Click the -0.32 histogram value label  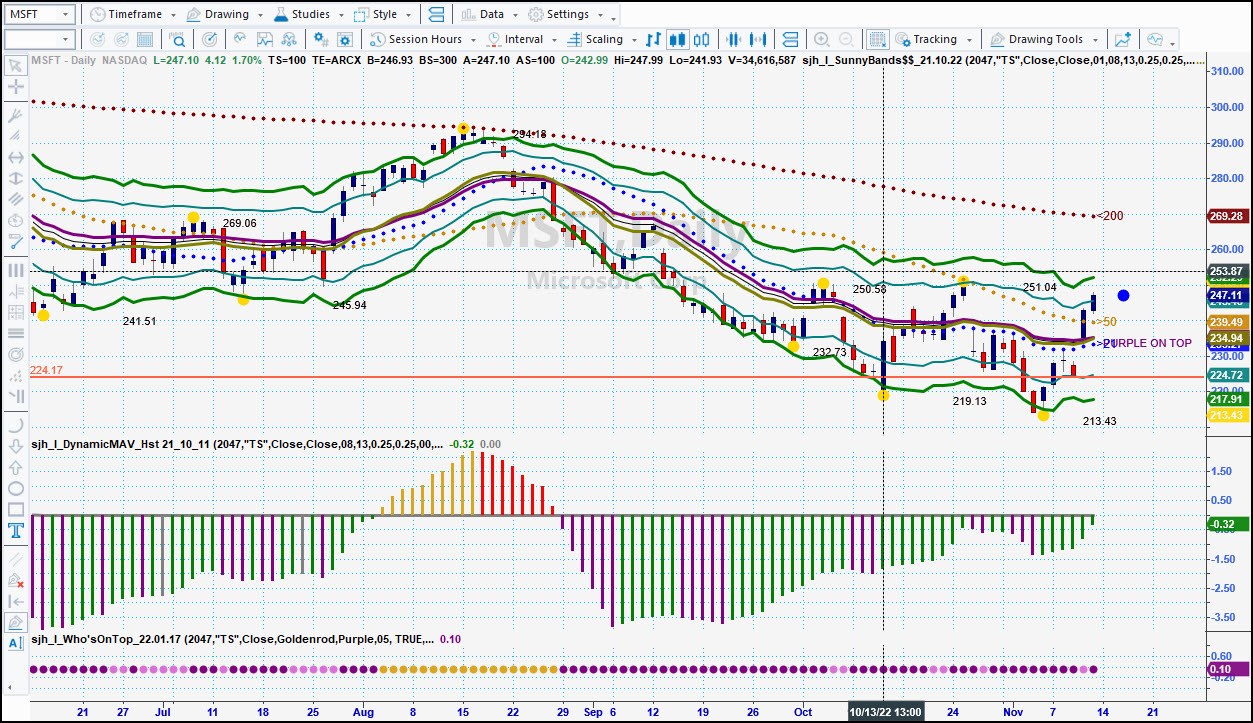(x=1226, y=524)
